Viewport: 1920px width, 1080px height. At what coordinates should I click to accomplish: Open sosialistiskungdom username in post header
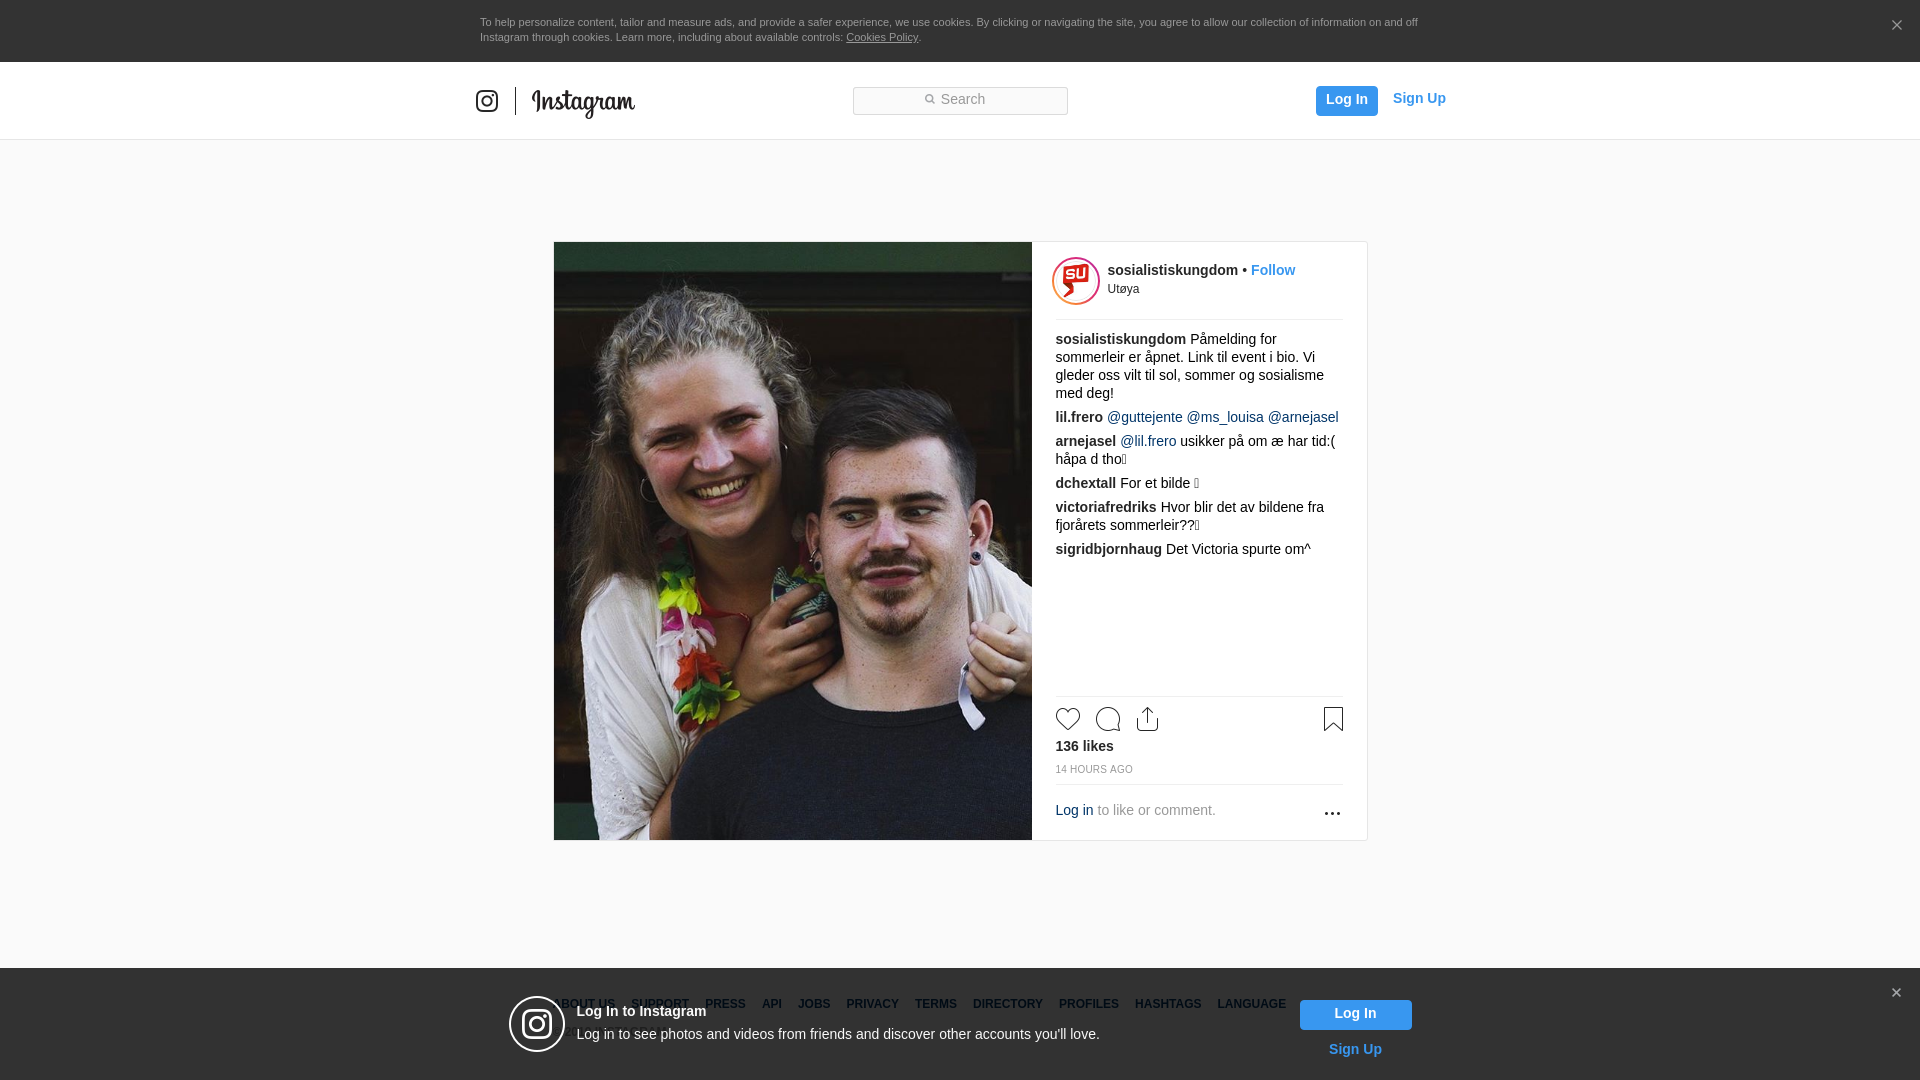(1172, 270)
